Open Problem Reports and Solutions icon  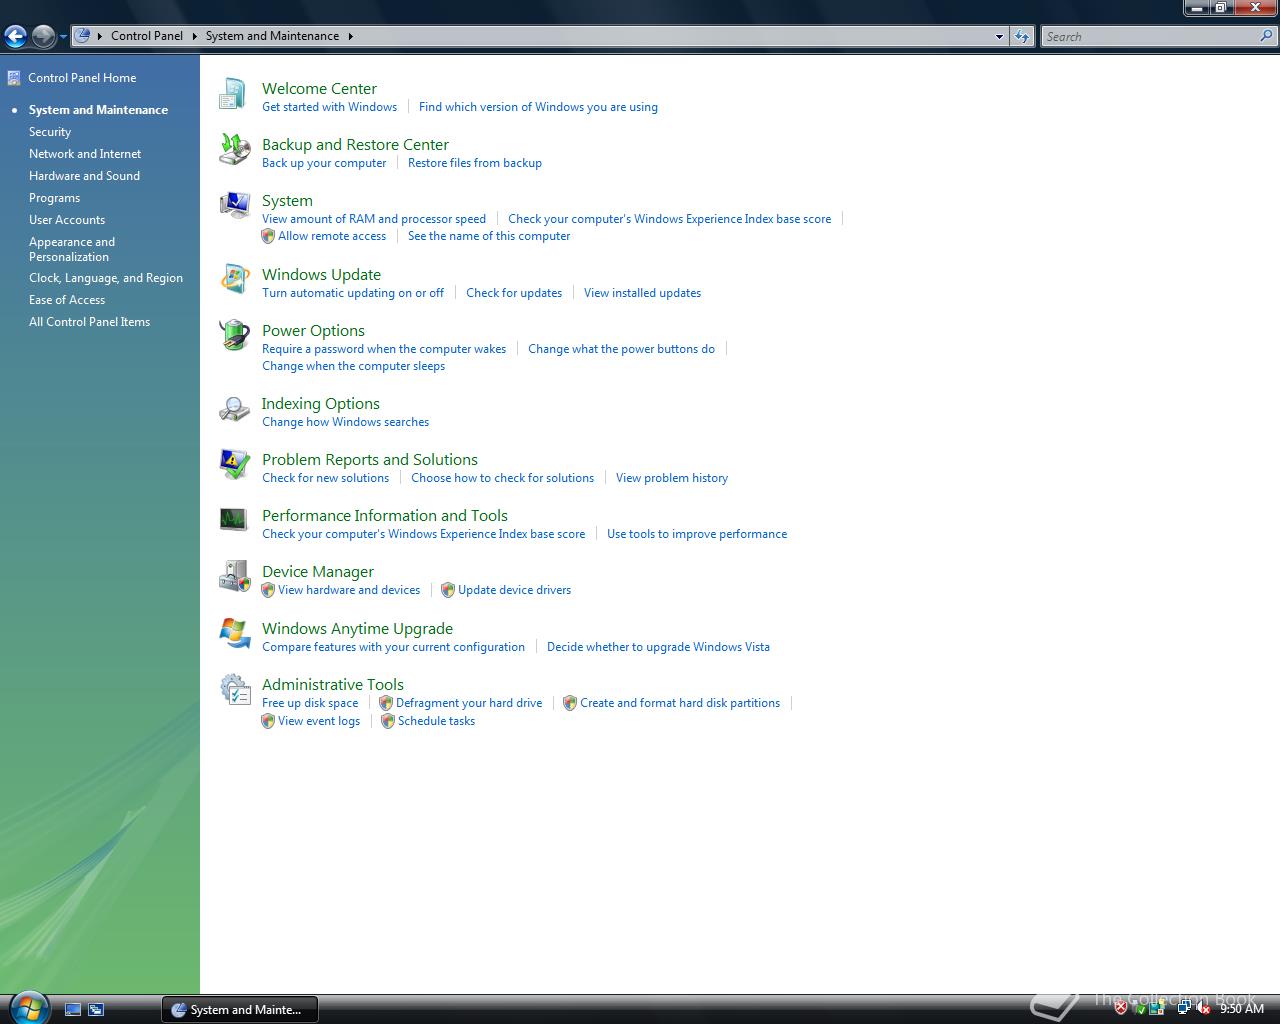tap(233, 465)
